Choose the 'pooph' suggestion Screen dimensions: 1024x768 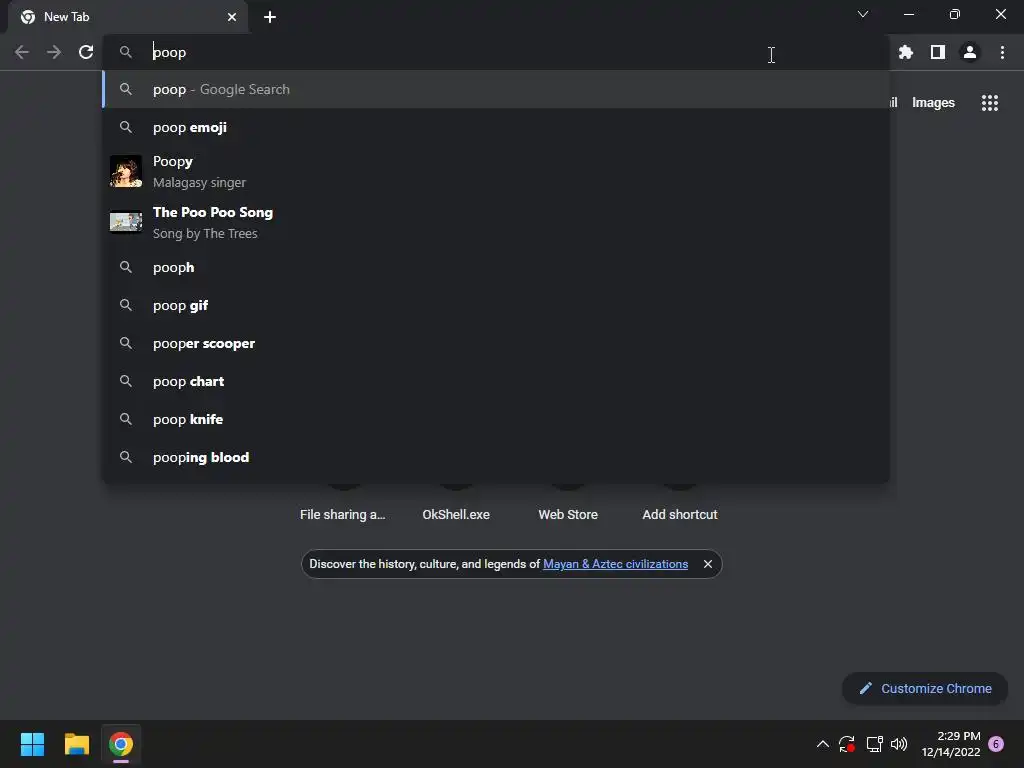496,267
